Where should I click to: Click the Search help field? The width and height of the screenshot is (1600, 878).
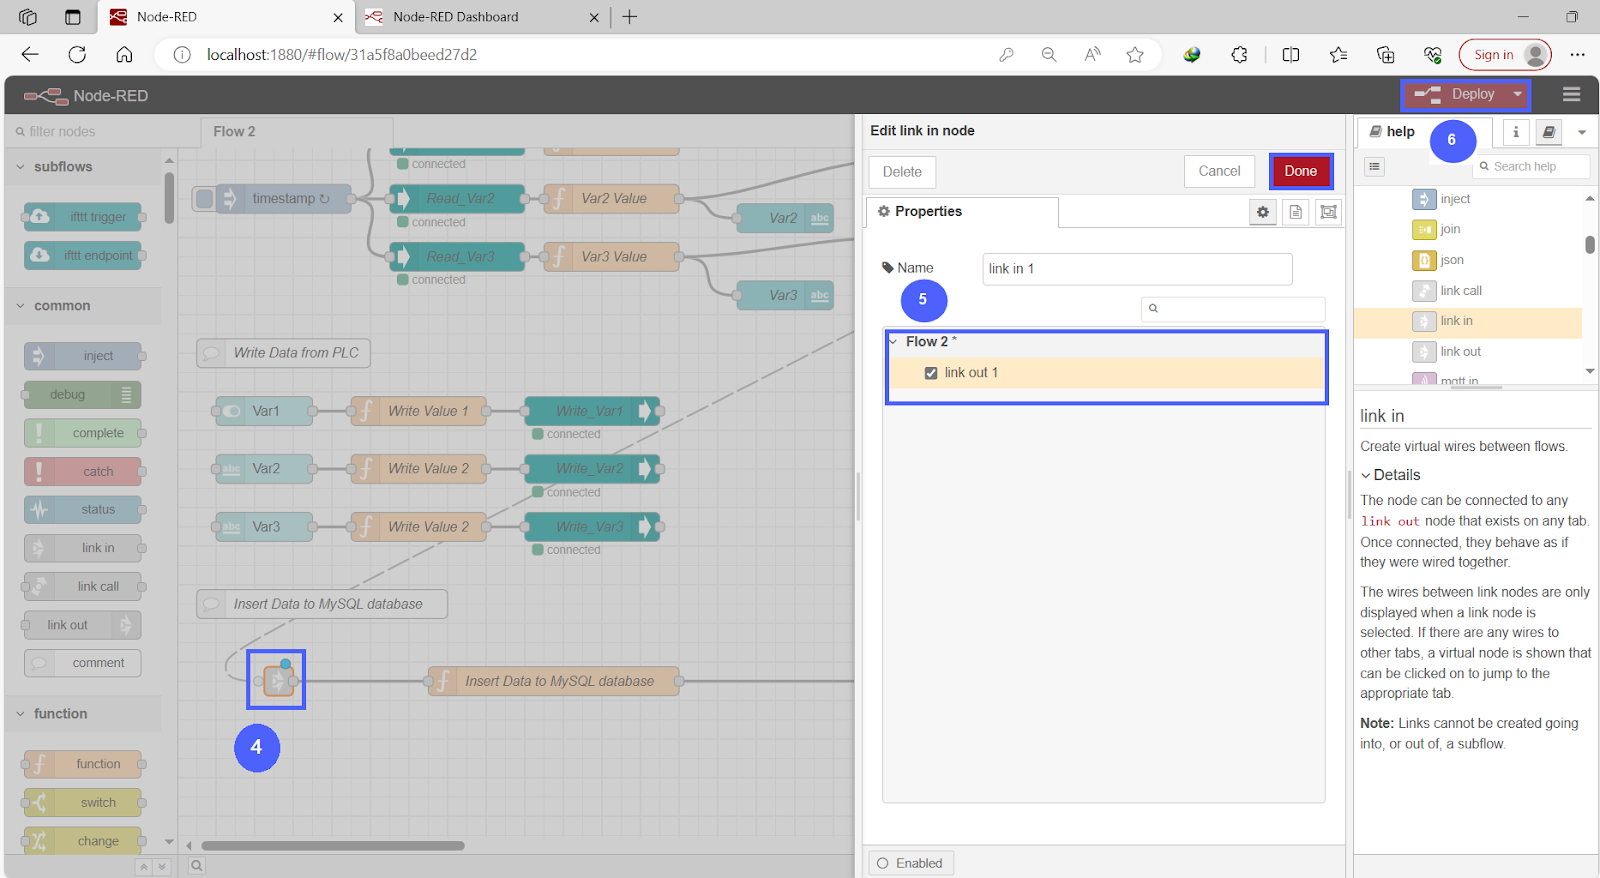(x=1533, y=167)
